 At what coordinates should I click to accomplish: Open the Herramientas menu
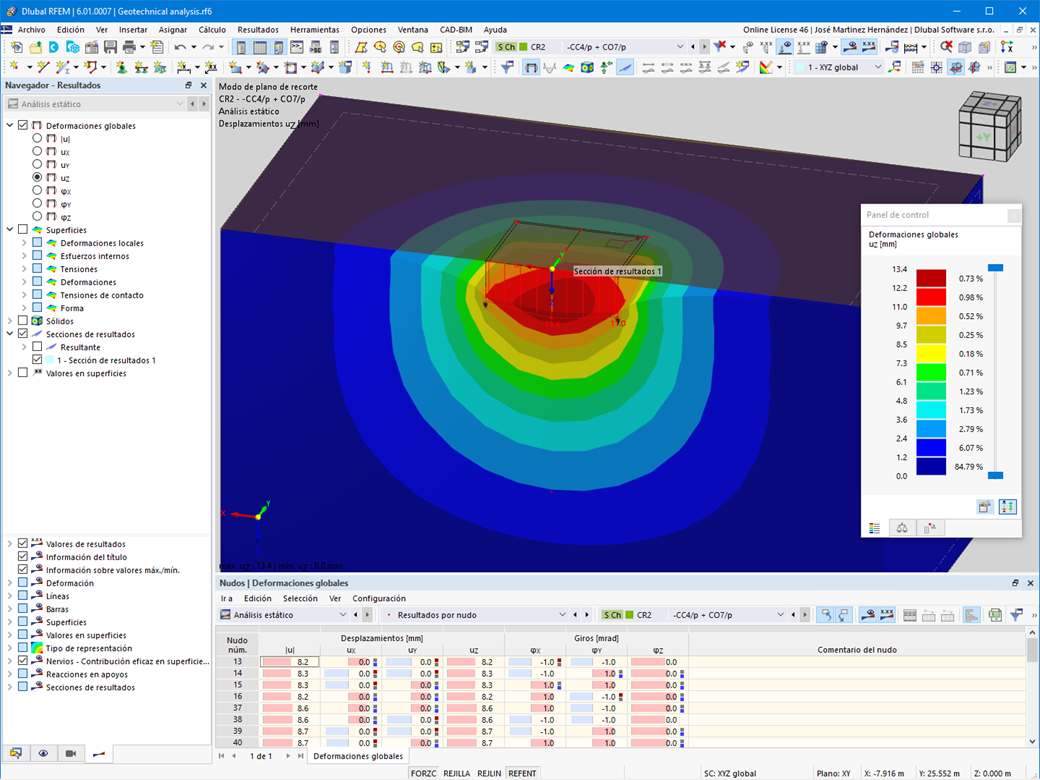coord(314,30)
